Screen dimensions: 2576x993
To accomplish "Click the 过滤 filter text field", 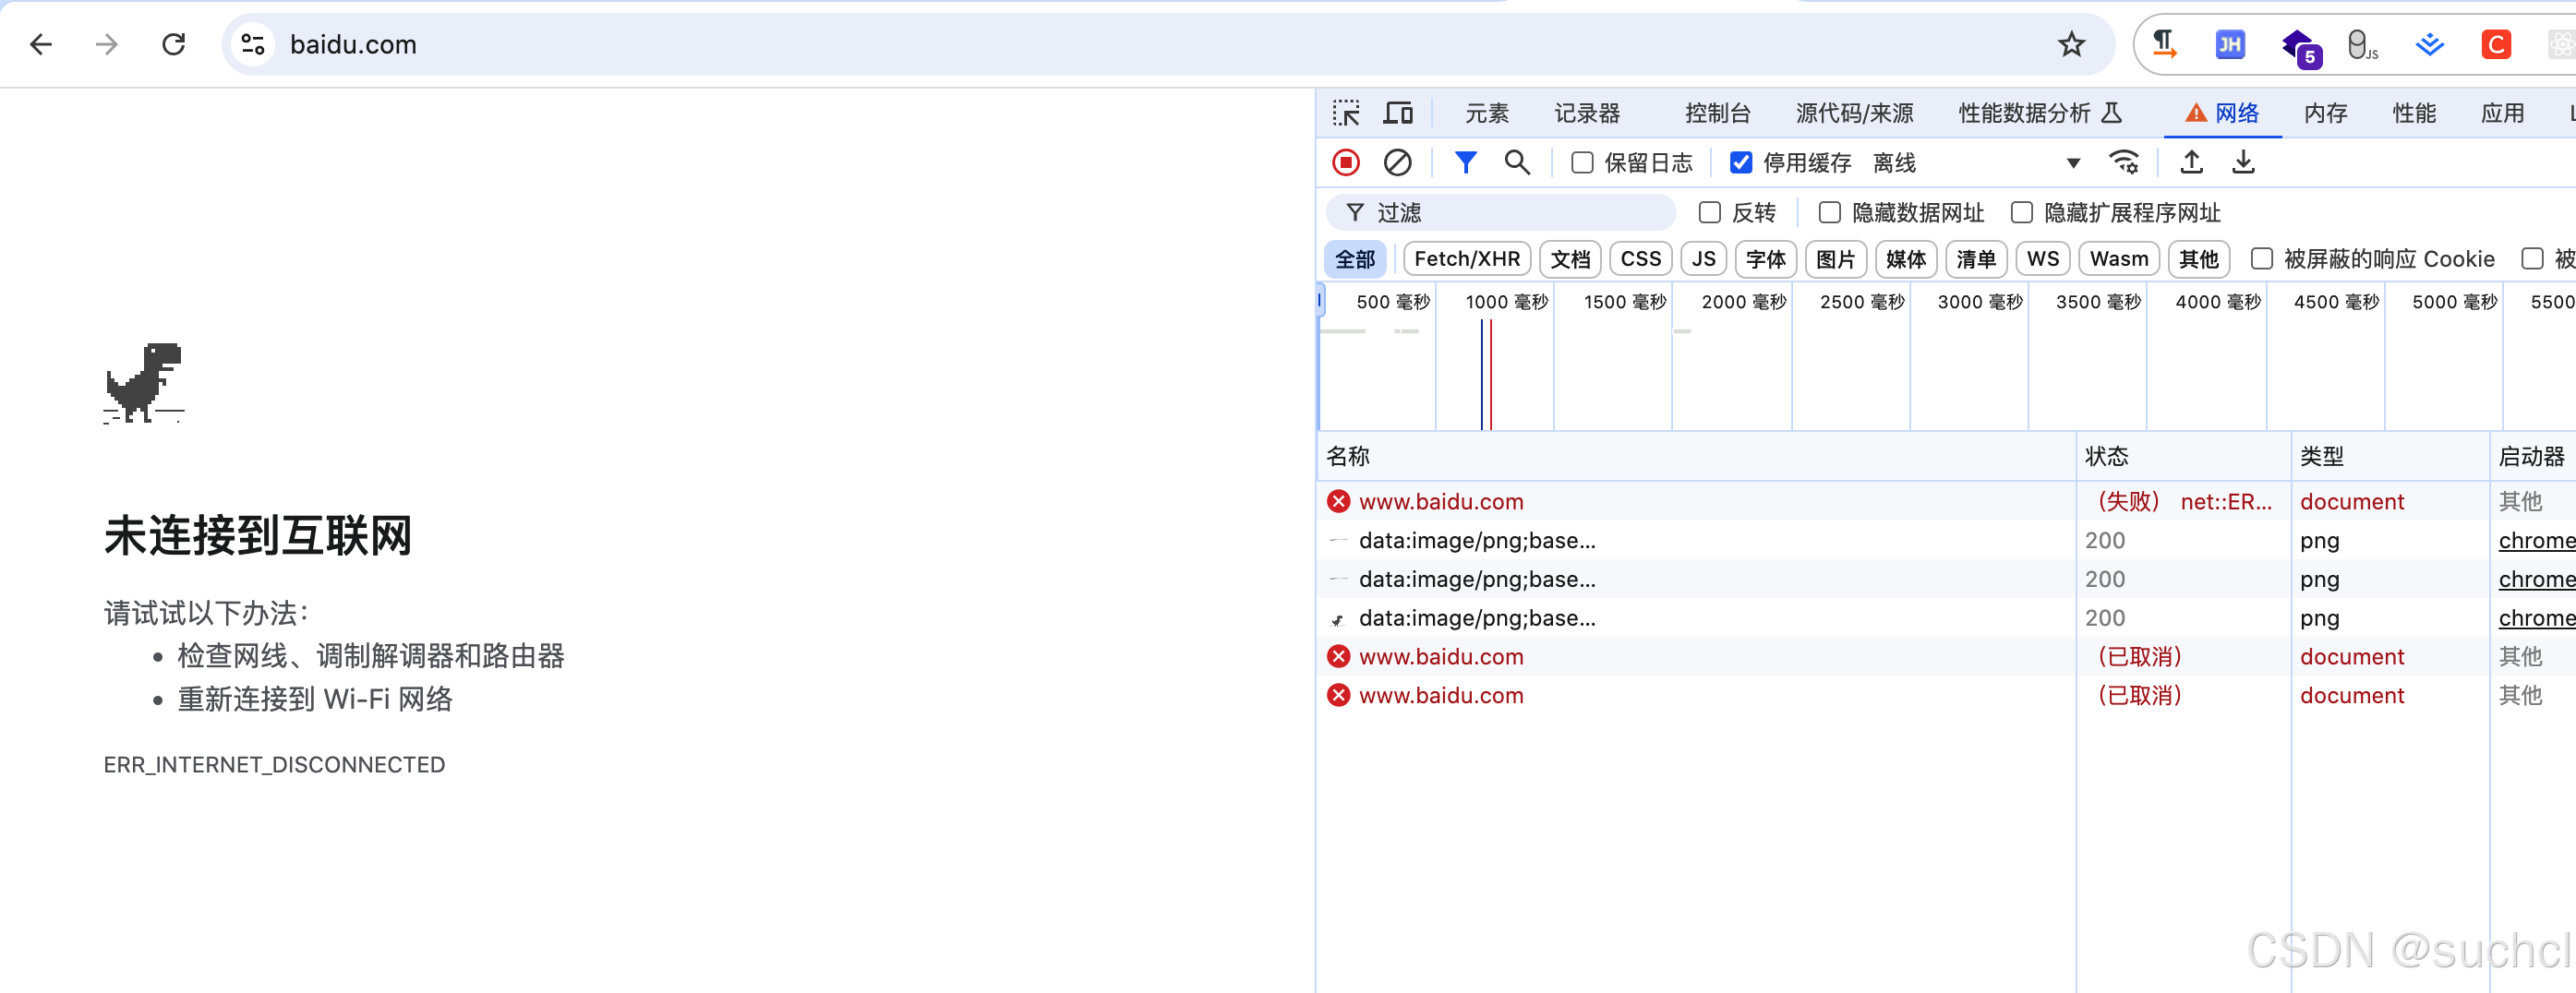I will (1500, 213).
